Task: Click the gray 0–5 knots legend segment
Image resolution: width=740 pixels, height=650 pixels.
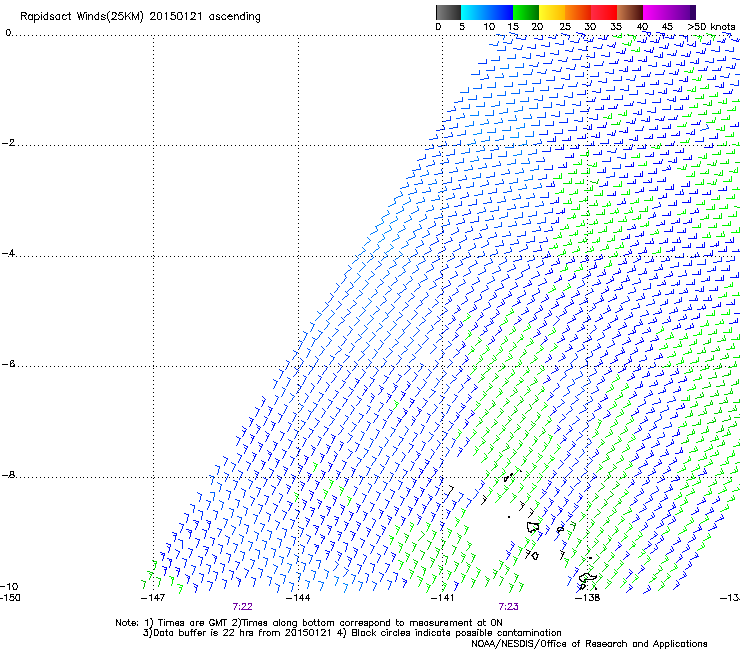Action: (448, 12)
